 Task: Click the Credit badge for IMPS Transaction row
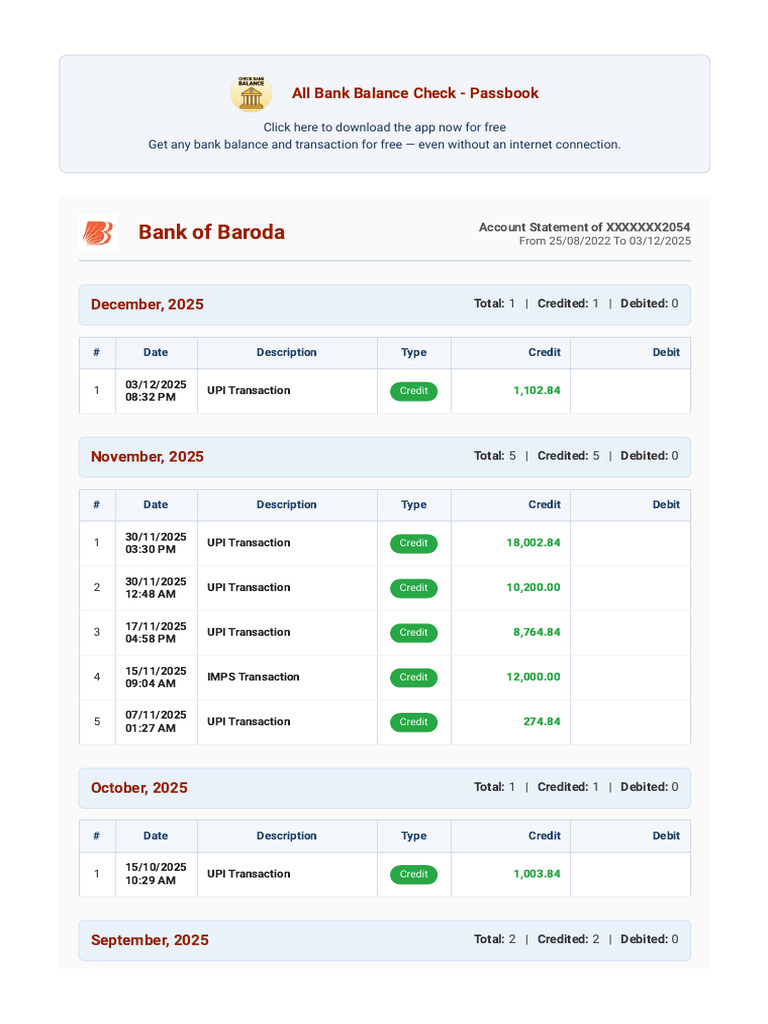414,678
